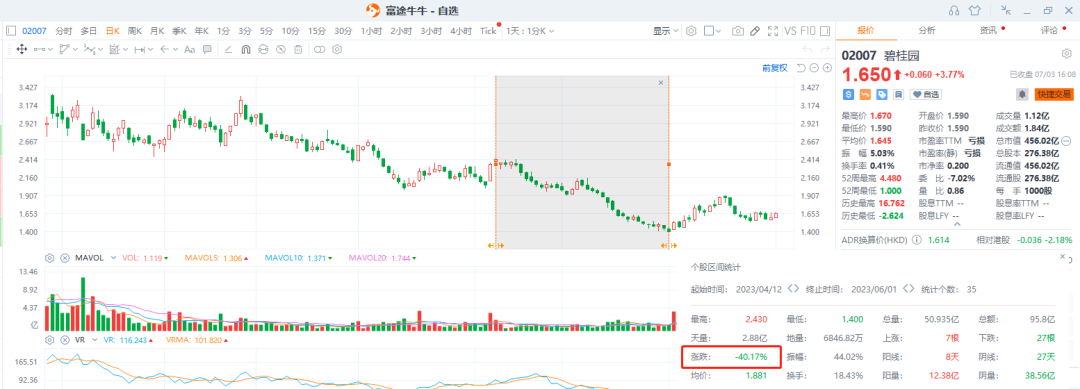Remove the VR indicator
The image size is (1080, 389).
[x=65, y=340]
